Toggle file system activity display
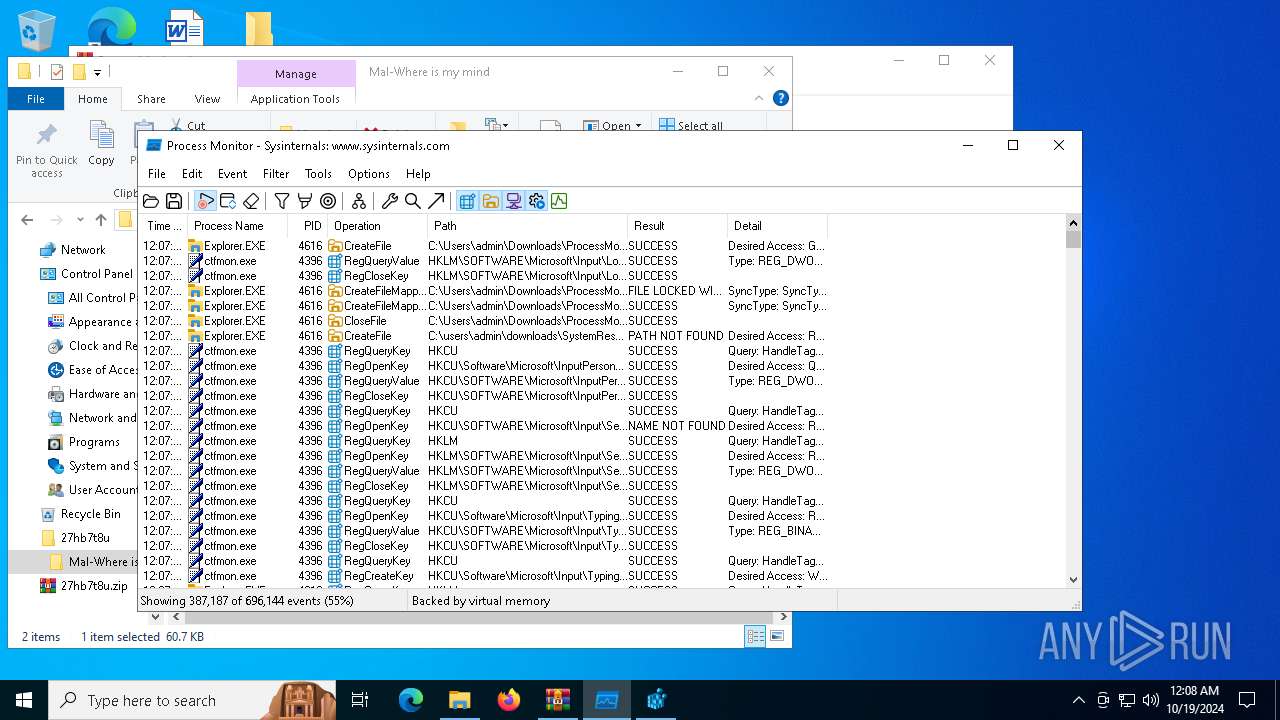This screenshot has height=720, width=1280. [x=490, y=201]
